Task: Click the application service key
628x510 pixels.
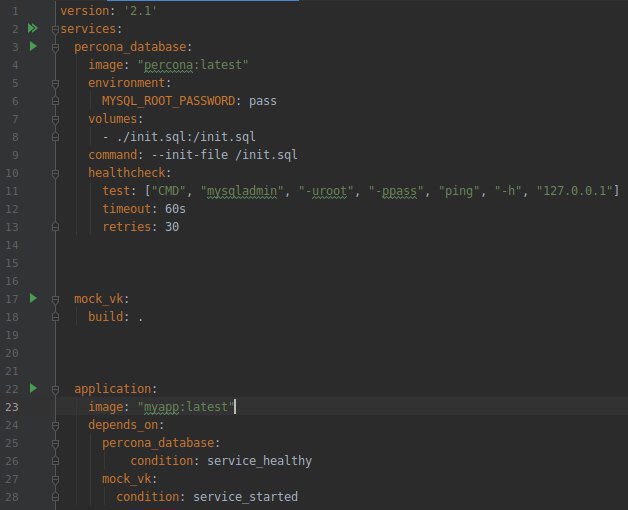Action: [113, 389]
